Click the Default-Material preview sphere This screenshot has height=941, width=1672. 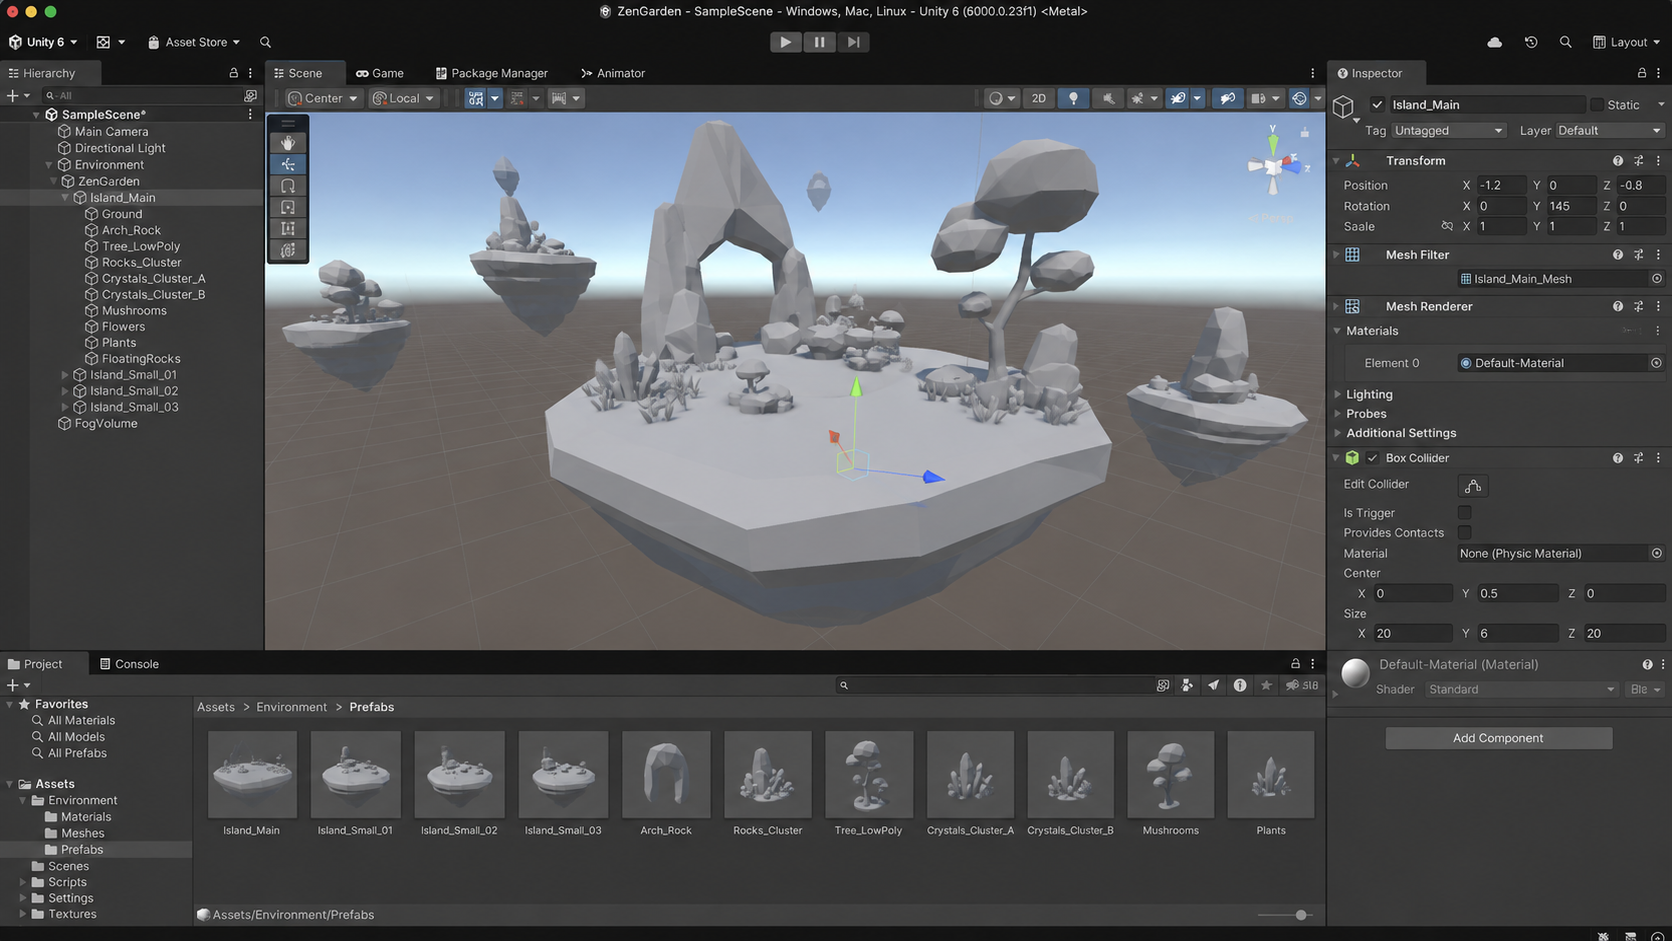click(x=1355, y=673)
